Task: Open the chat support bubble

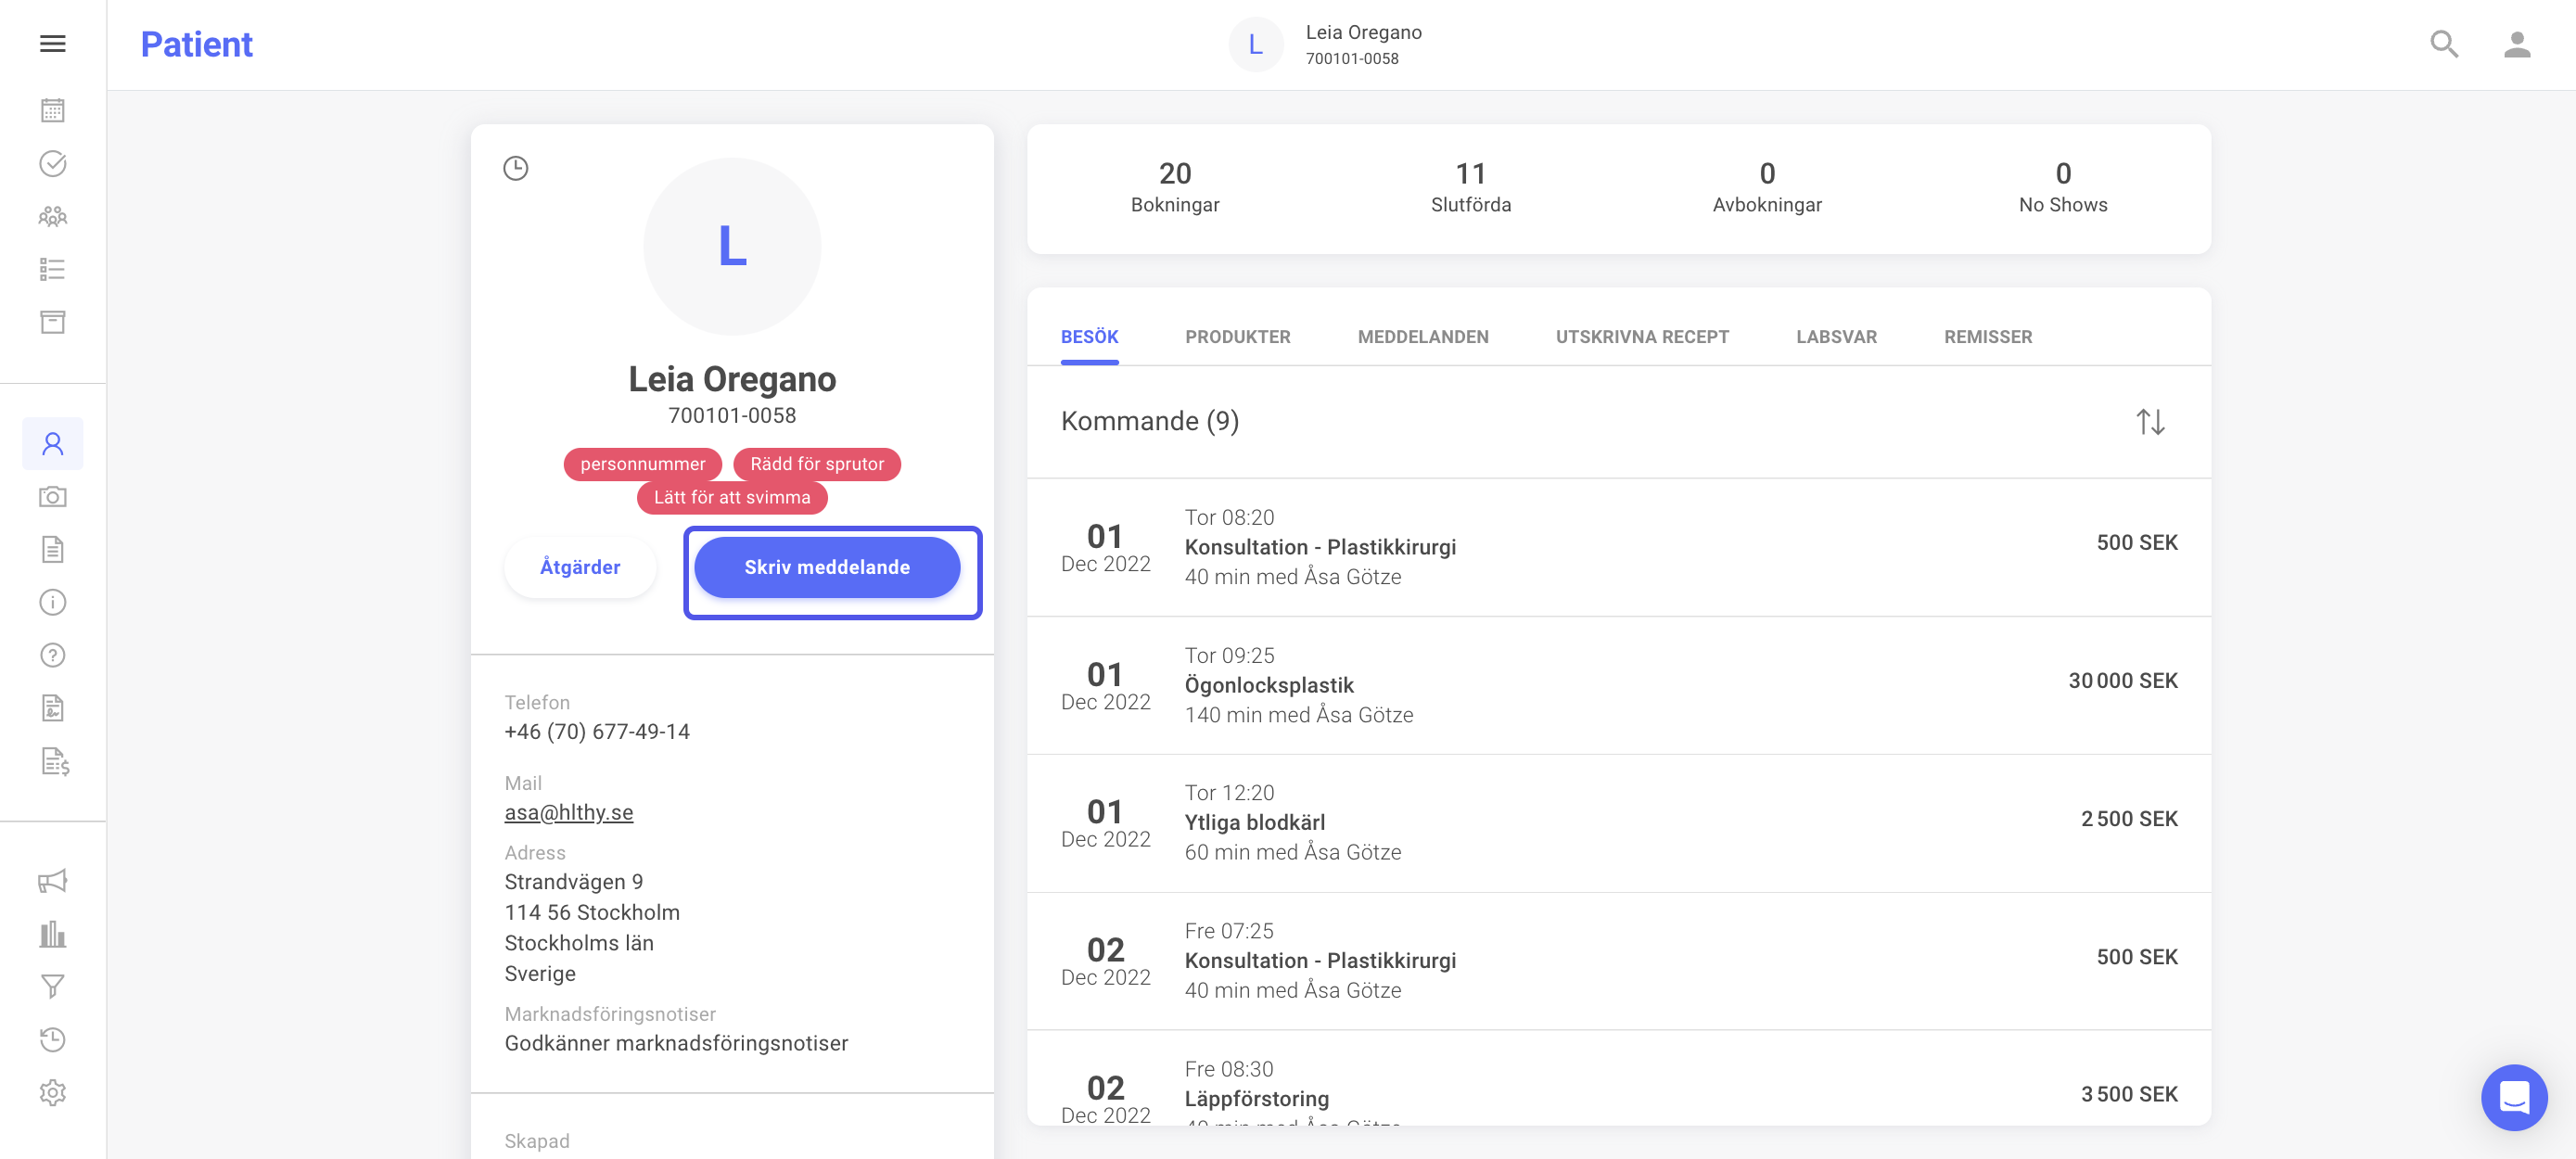Action: 2514,1097
